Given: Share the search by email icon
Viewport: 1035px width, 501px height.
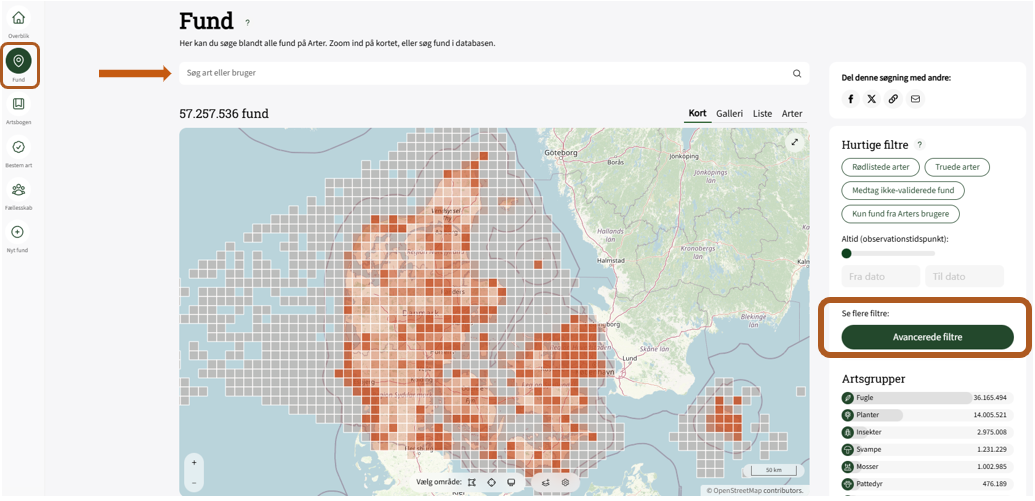Looking at the screenshot, I should [915, 99].
